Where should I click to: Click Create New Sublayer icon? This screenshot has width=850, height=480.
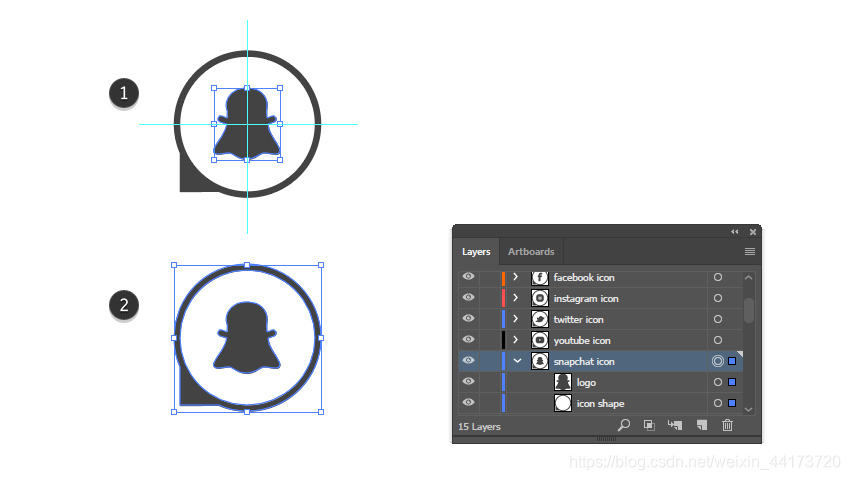675,425
